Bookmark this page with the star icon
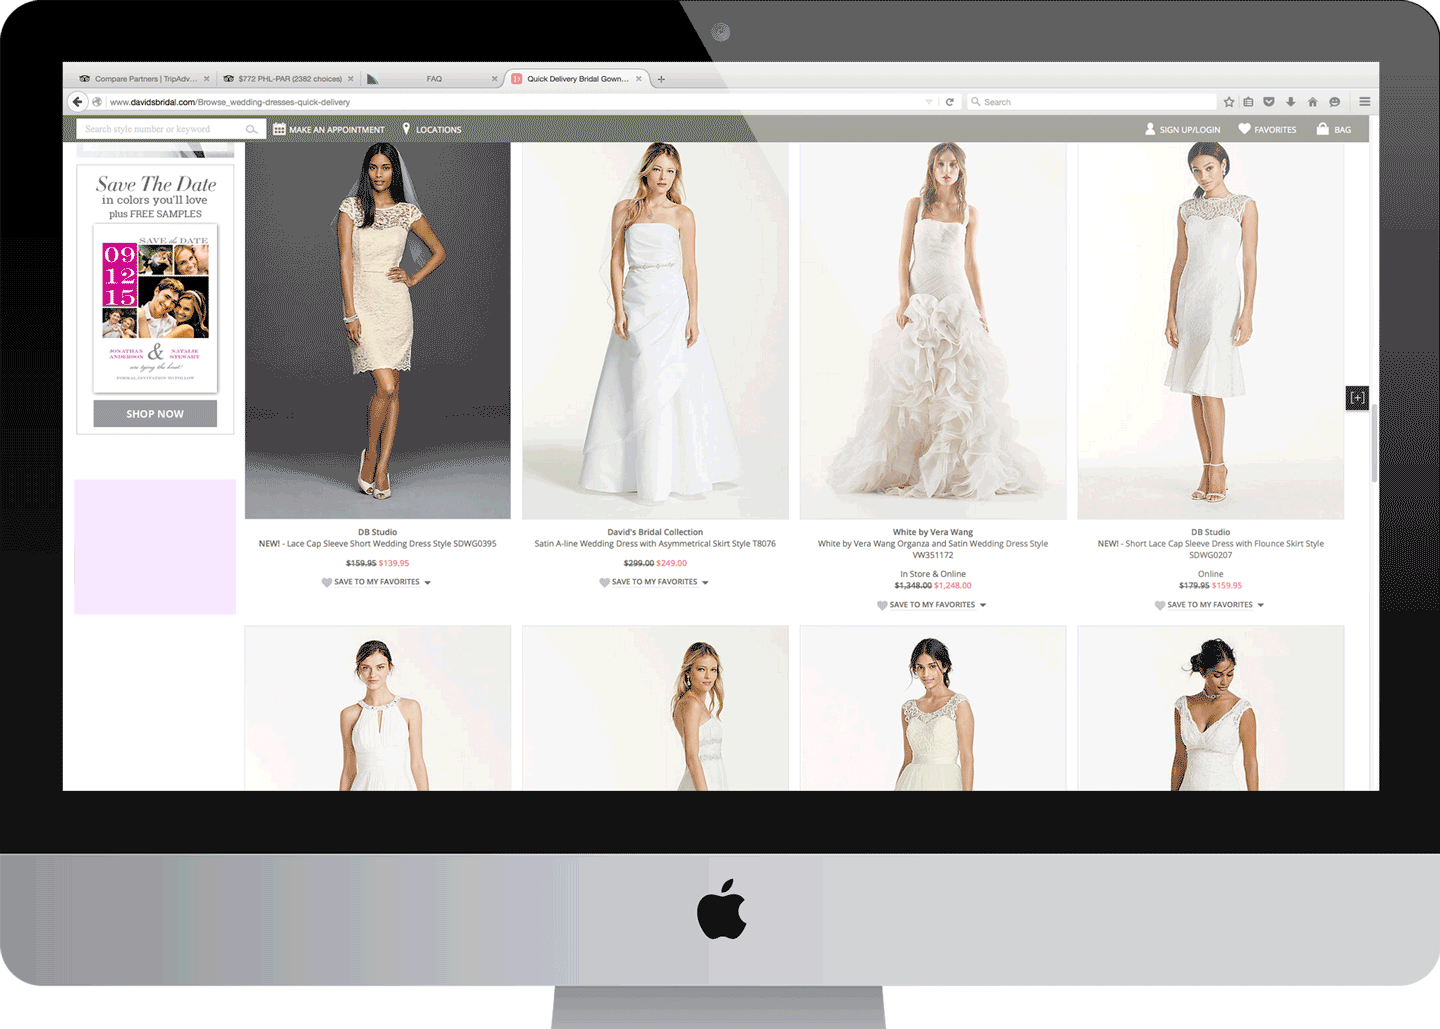This screenshot has width=1440, height=1029. point(1229,102)
